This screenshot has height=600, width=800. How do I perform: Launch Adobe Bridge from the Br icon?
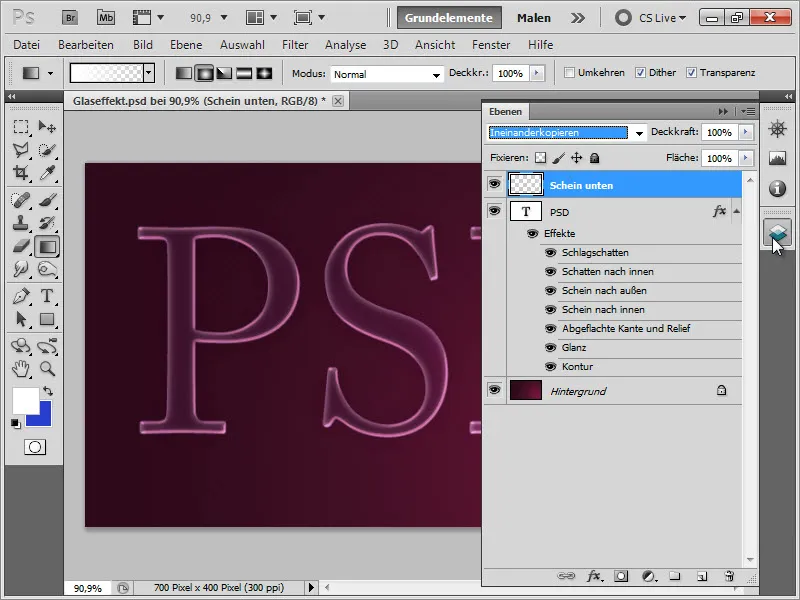pos(70,18)
